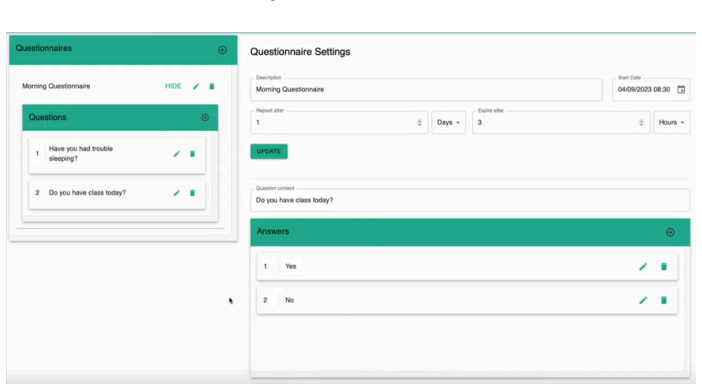The height and width of the screenshot is (390, 702).
Task: Select question 'Do you have class today?'
Action: click(x=87, y=193)
